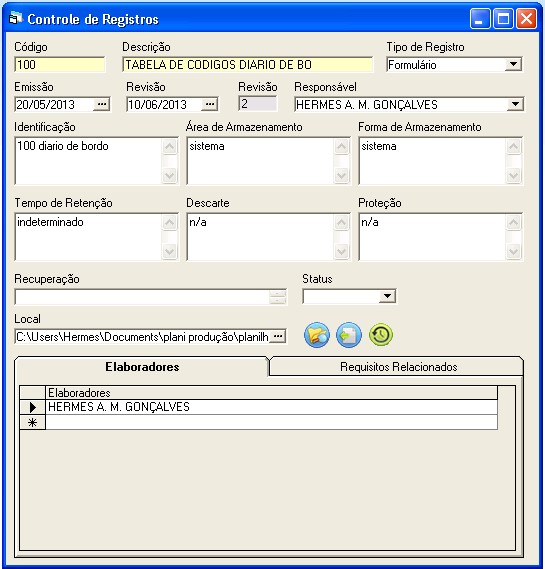Viewport: 545px width, 569px height.
Task: Click the Elaboradores column header in grid
Action: [271, 393]
